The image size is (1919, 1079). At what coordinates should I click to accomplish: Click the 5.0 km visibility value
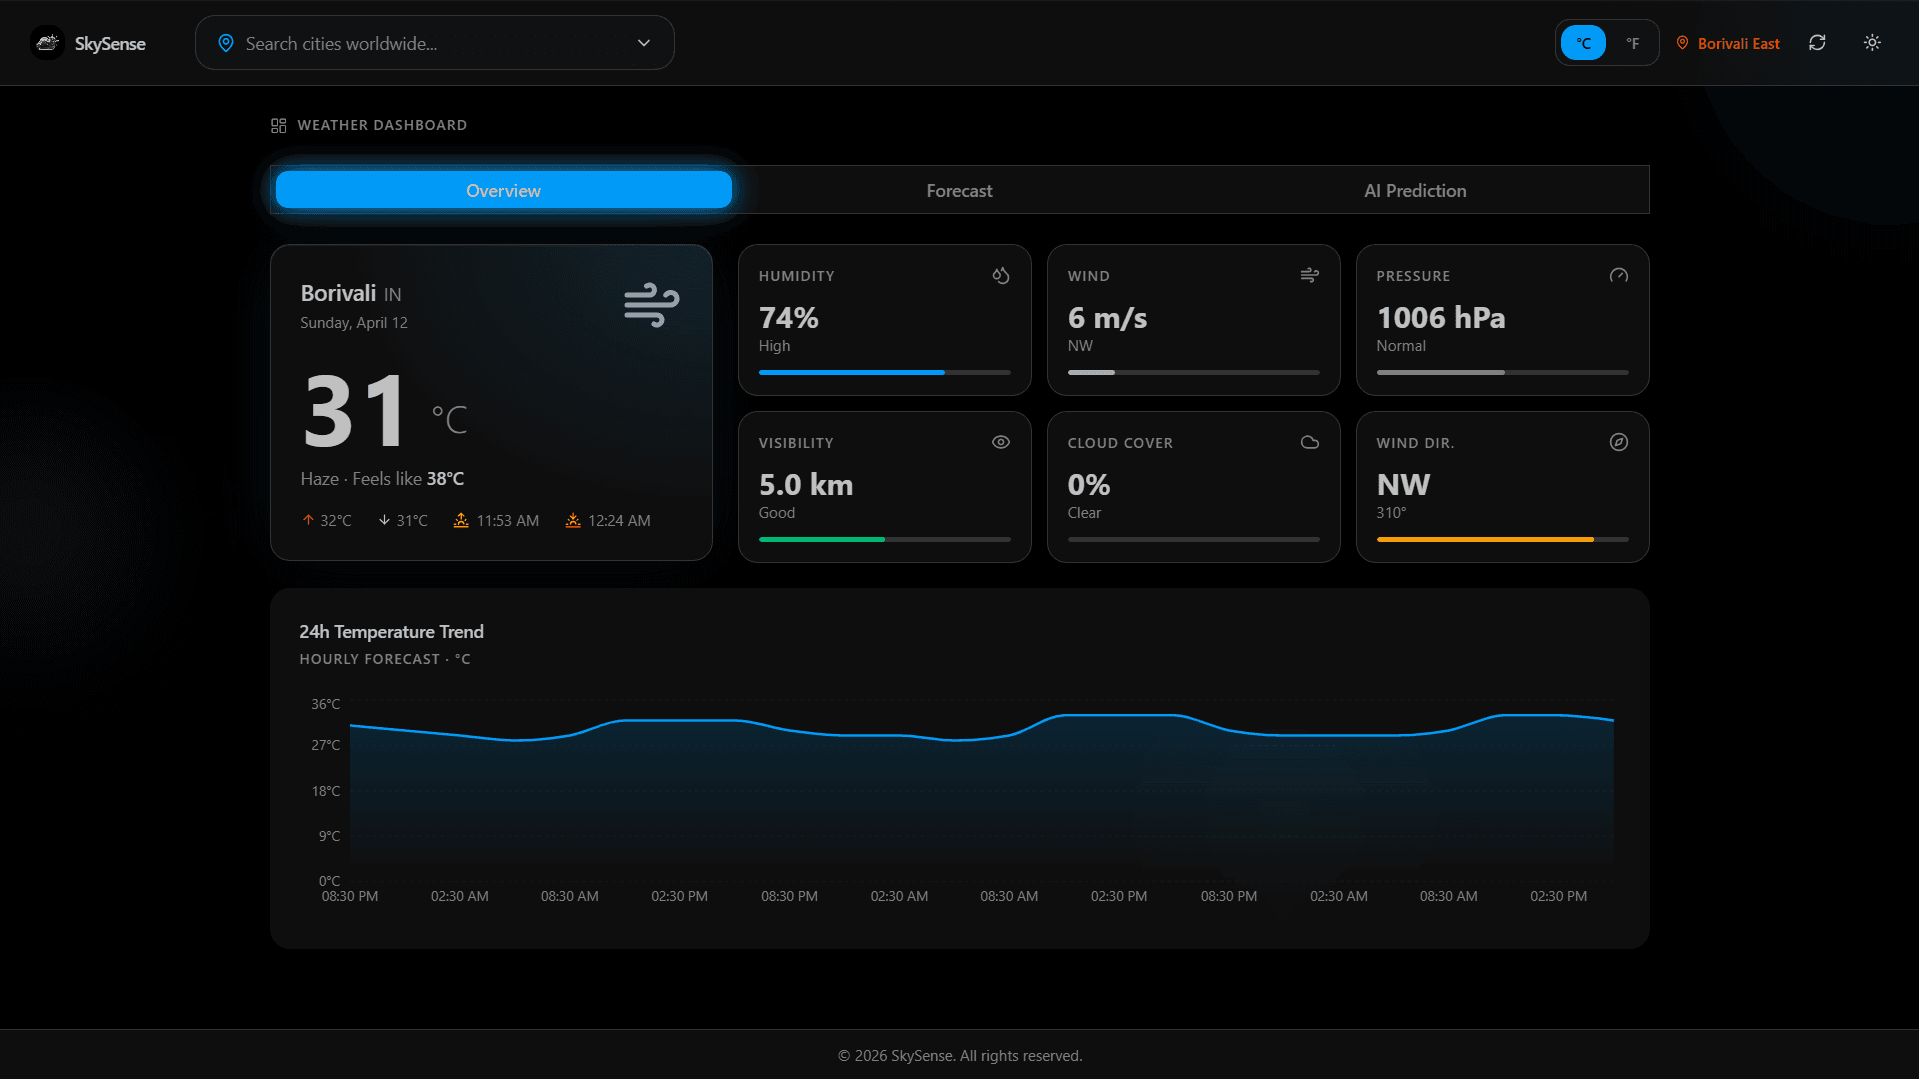(805, 484)
